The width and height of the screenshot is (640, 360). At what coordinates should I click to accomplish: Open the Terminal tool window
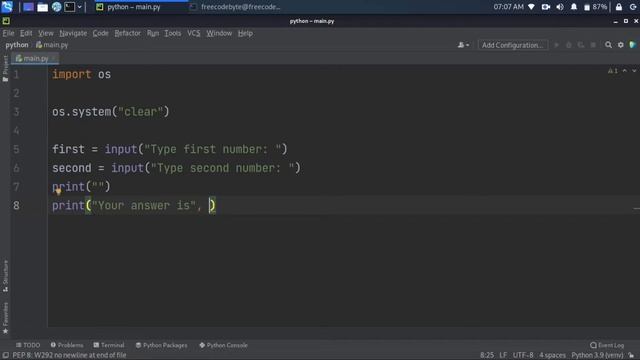[109, 345]
